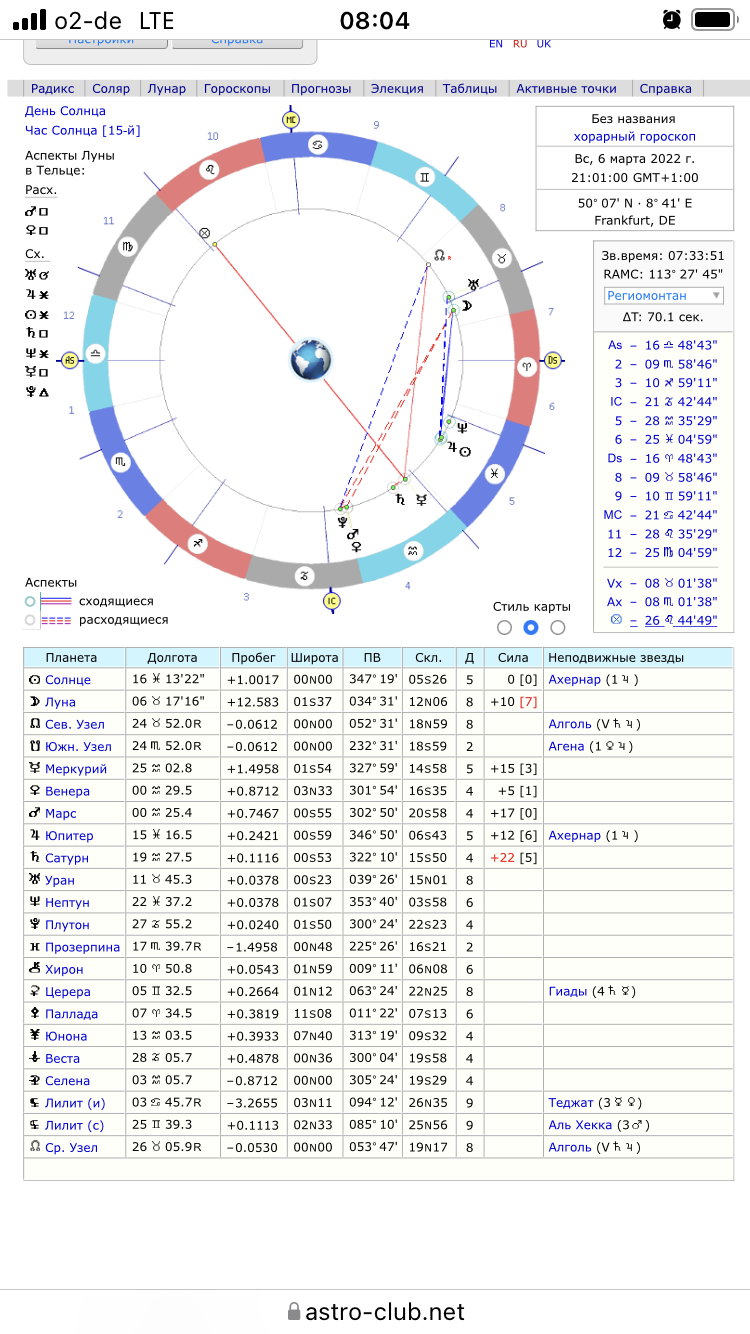Click the Долгота column header
750x1334 pixels.
click(173, 658)
